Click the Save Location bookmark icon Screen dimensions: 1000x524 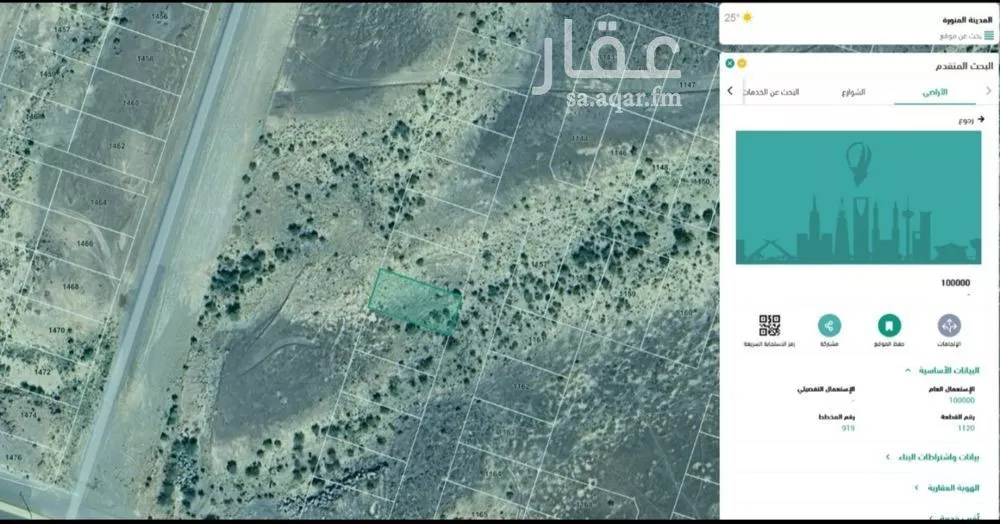pos(888,326)
